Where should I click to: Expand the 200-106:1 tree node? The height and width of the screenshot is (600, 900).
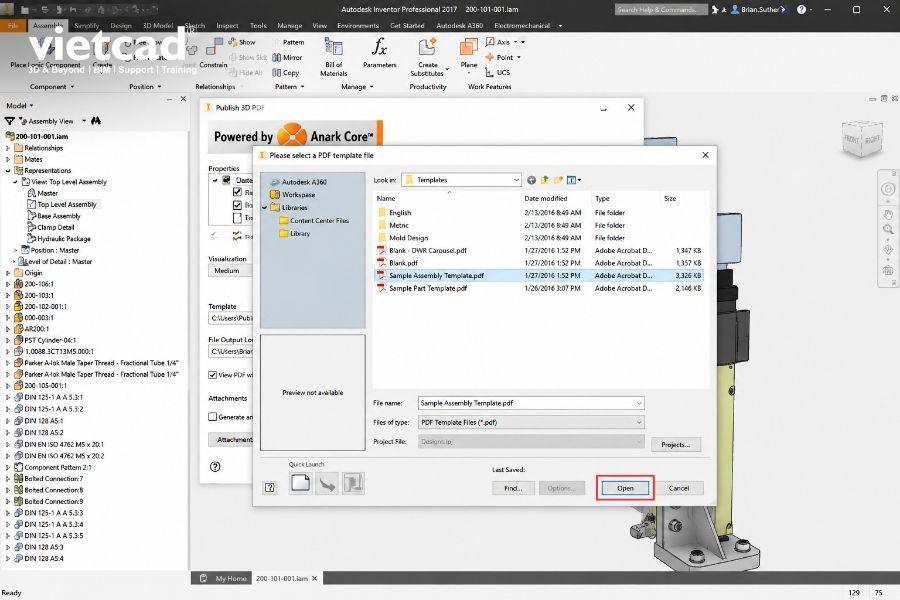click(x=7, y=284)
